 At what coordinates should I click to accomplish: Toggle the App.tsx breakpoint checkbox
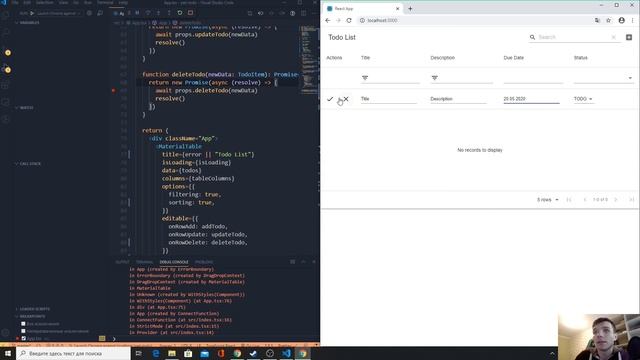pyautogui.click(x=23, y=338)
